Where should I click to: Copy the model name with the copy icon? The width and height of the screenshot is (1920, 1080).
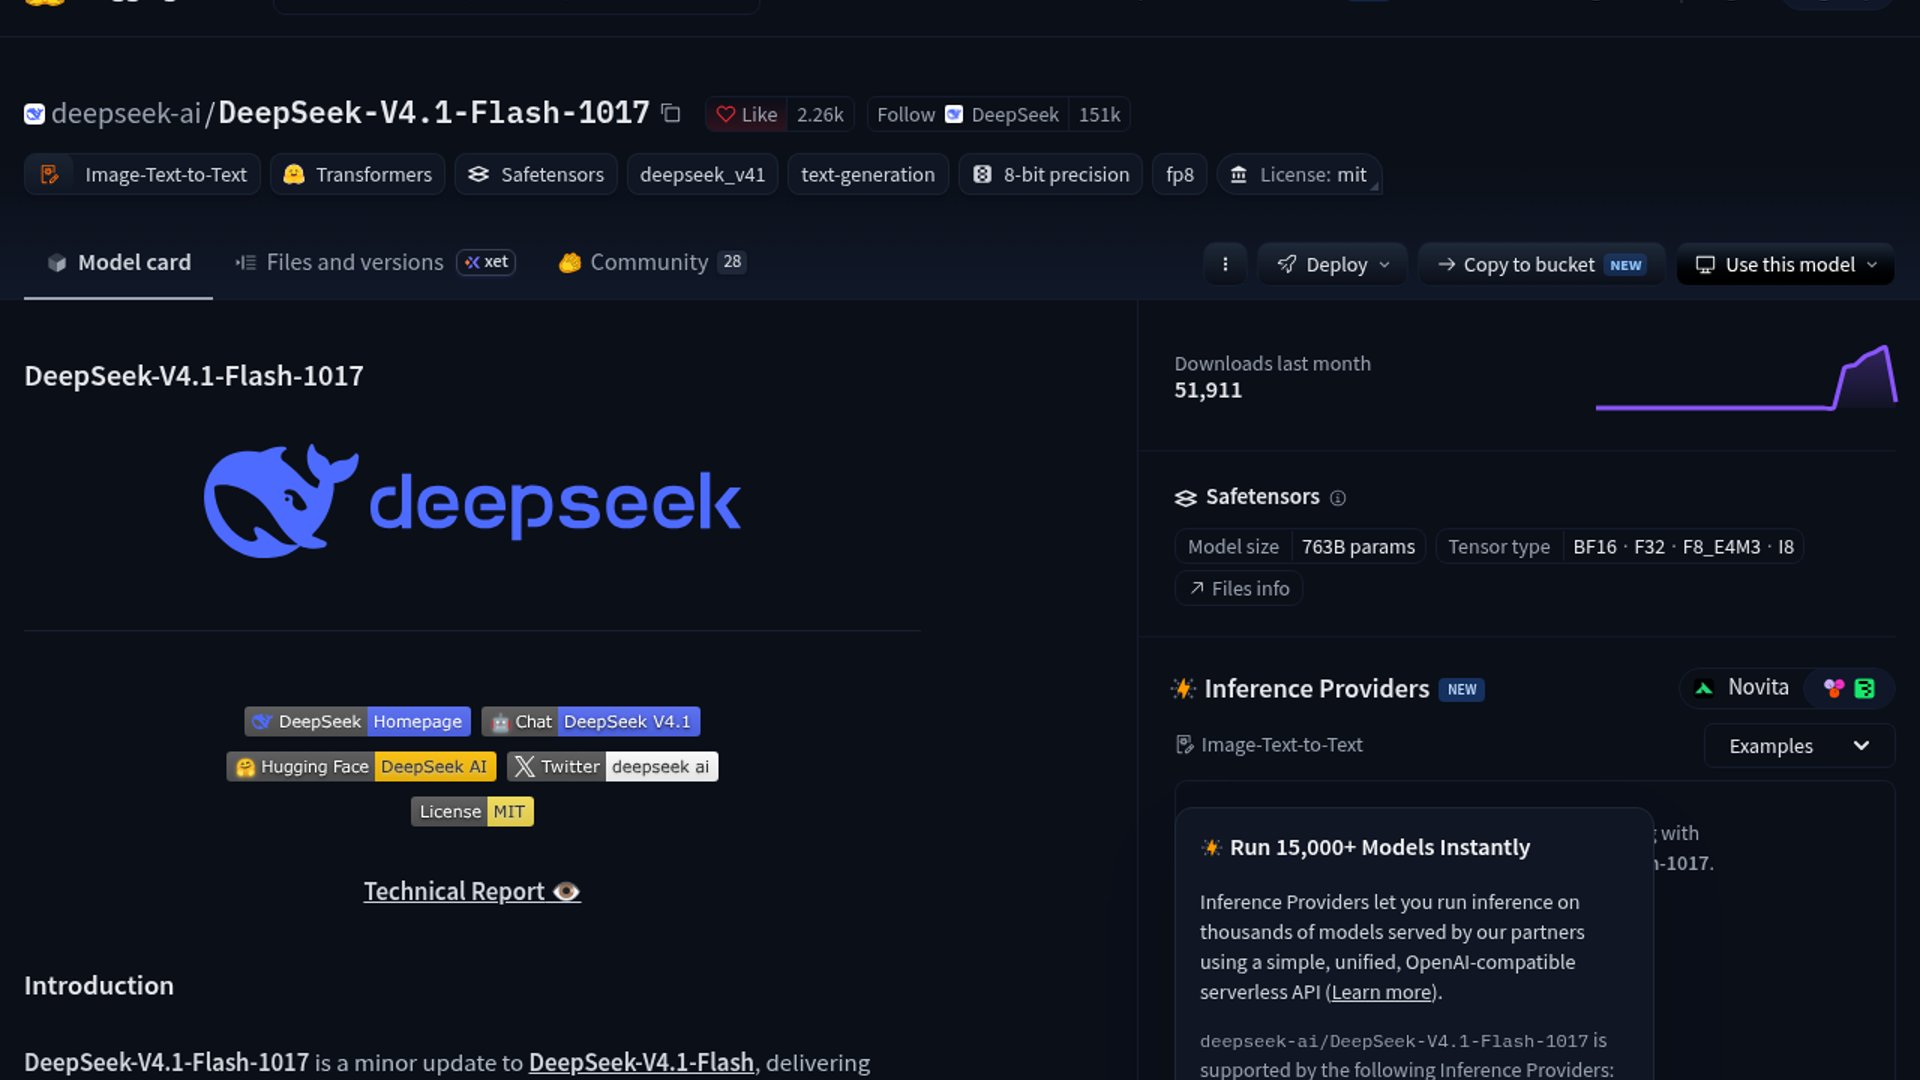point(671,114)
